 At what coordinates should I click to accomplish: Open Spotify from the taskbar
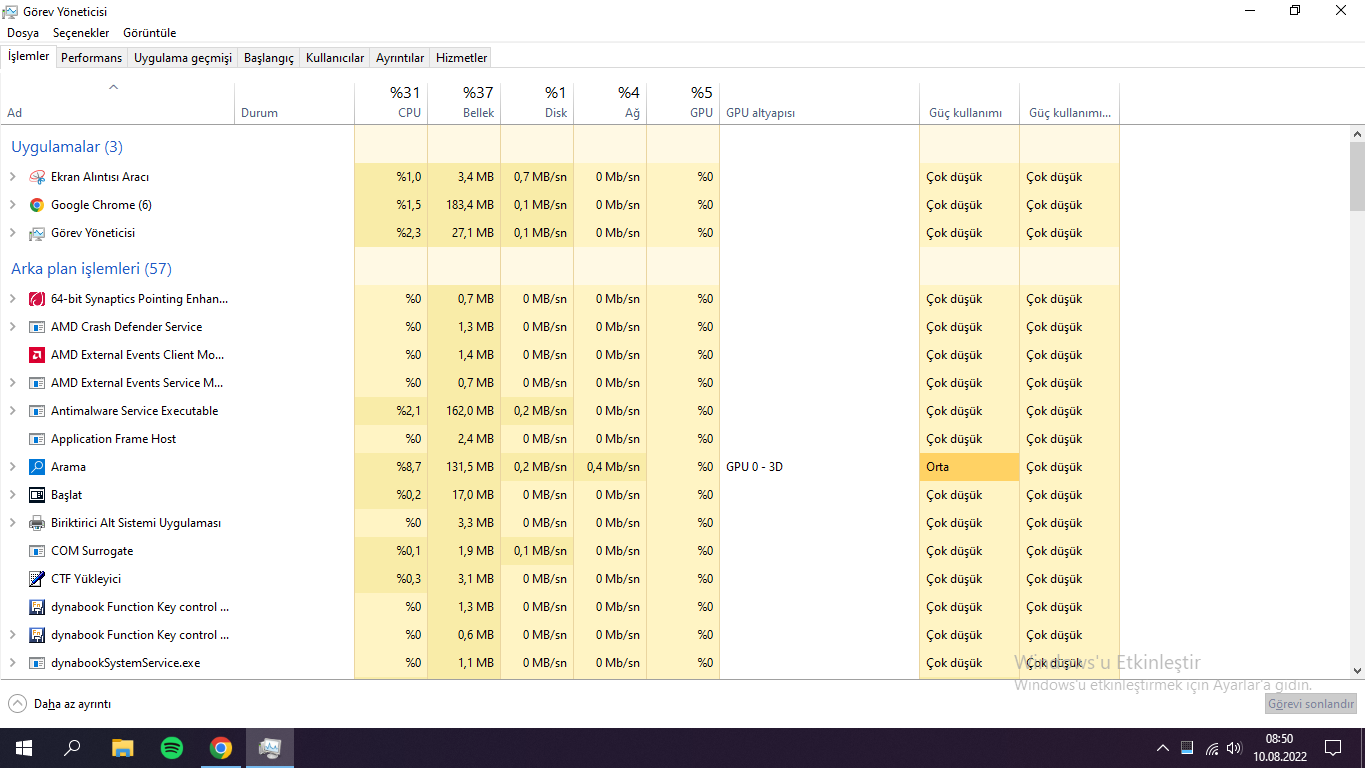click(172, 748)
